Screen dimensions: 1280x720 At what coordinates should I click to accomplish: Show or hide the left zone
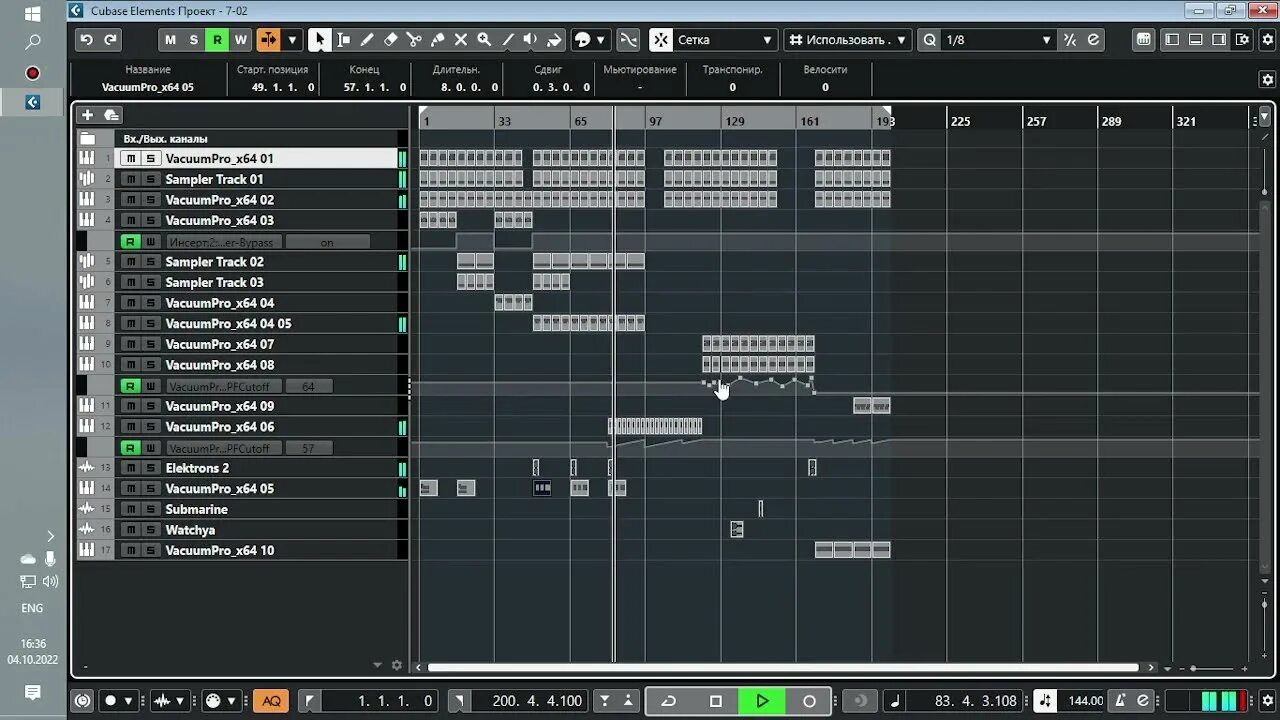1172,40
